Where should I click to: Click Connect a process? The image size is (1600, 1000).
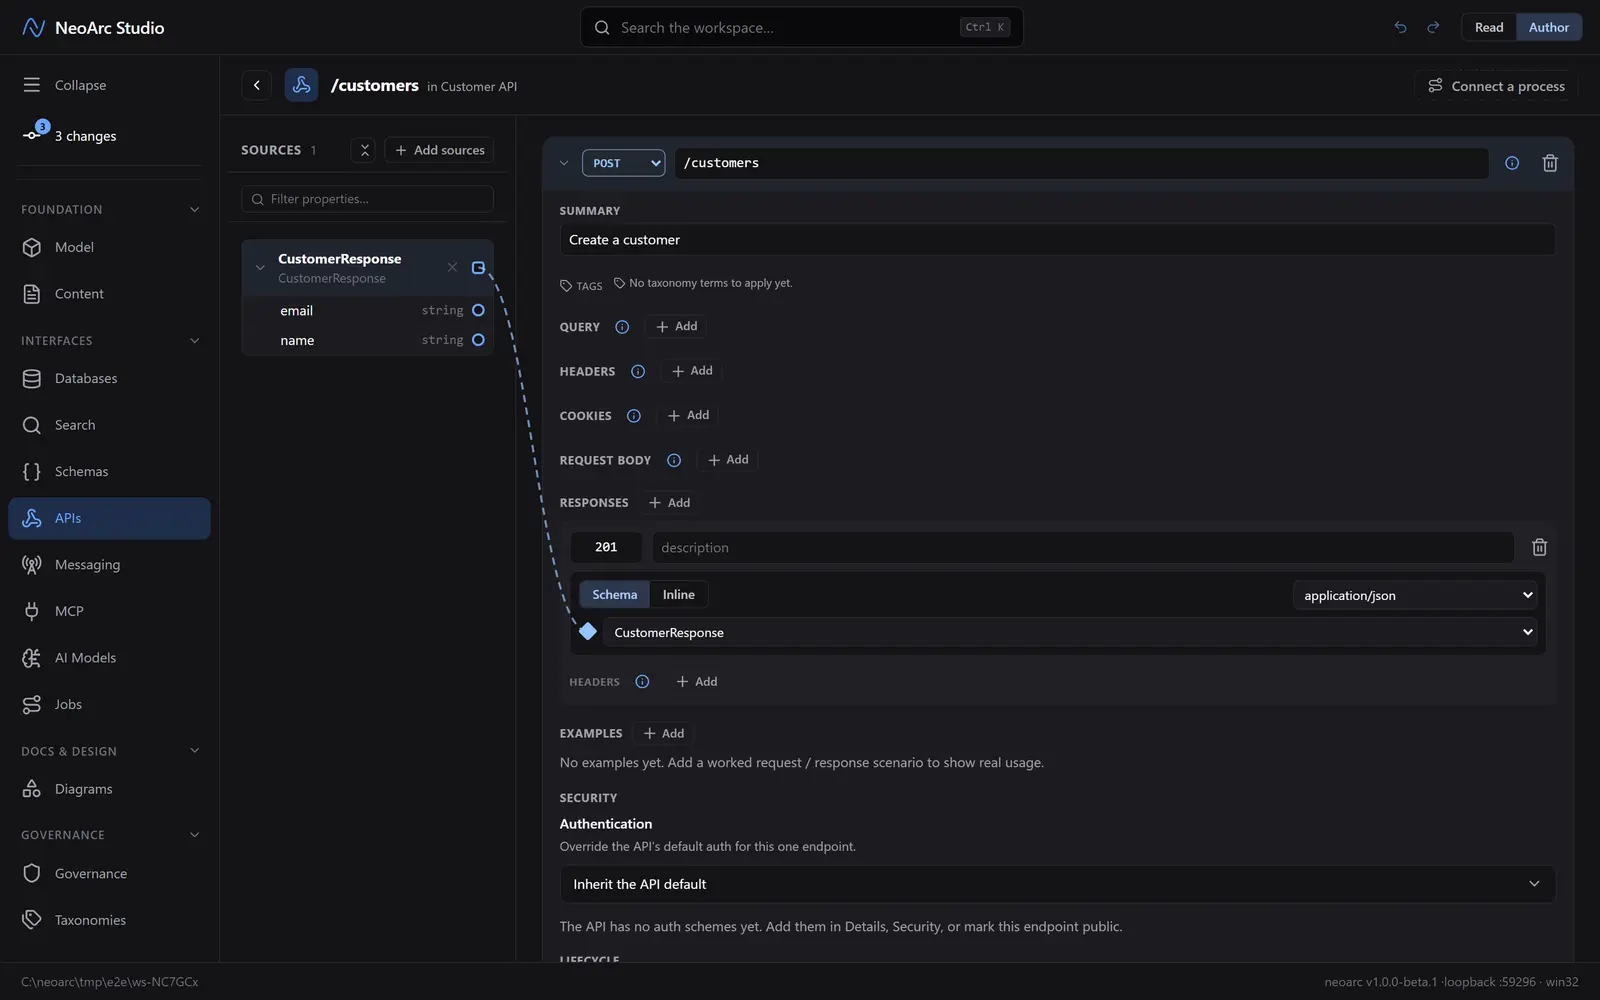[1496, 86]
